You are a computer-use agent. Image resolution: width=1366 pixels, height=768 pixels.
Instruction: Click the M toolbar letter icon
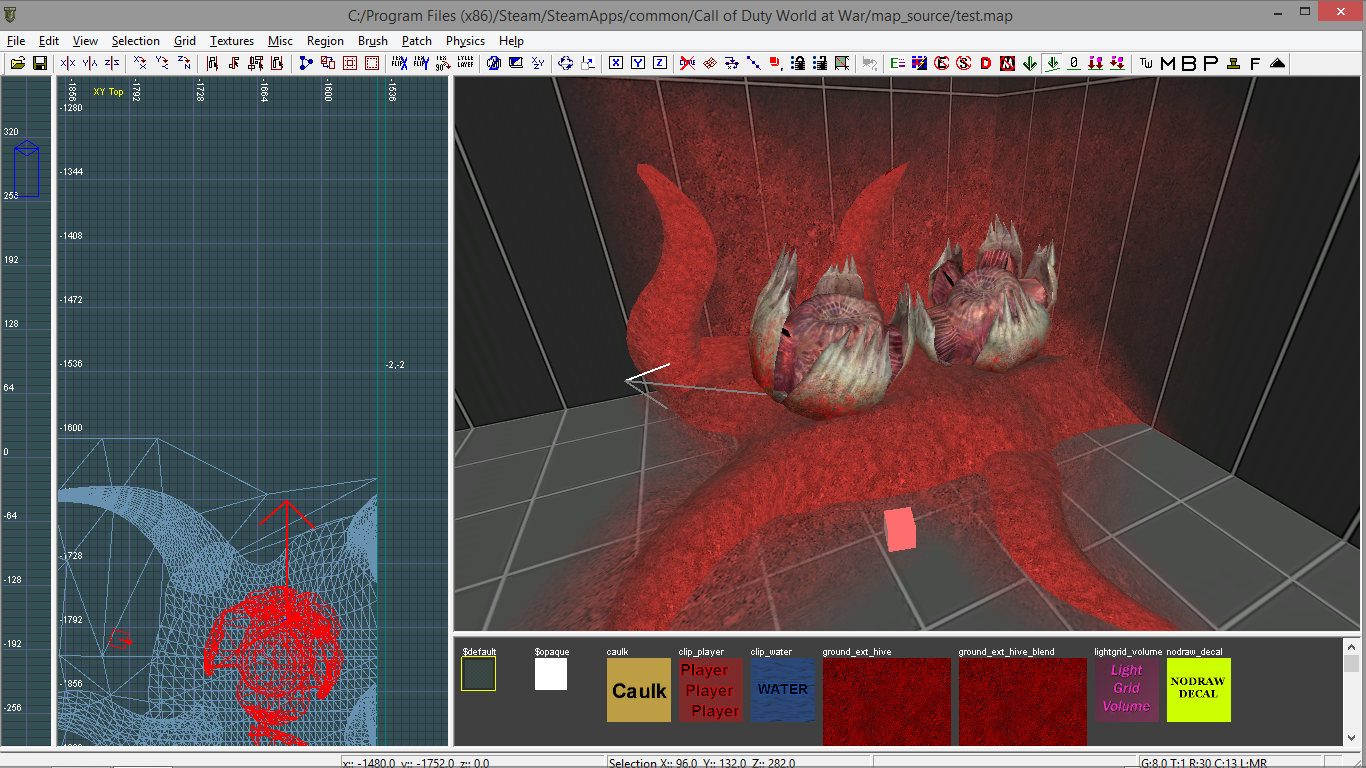coord(1168,63)
